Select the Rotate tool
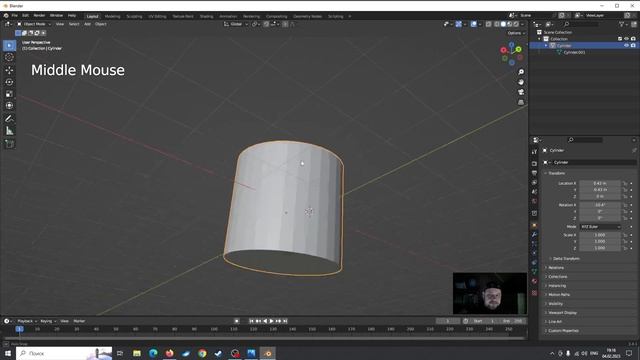 coord(9,82)
